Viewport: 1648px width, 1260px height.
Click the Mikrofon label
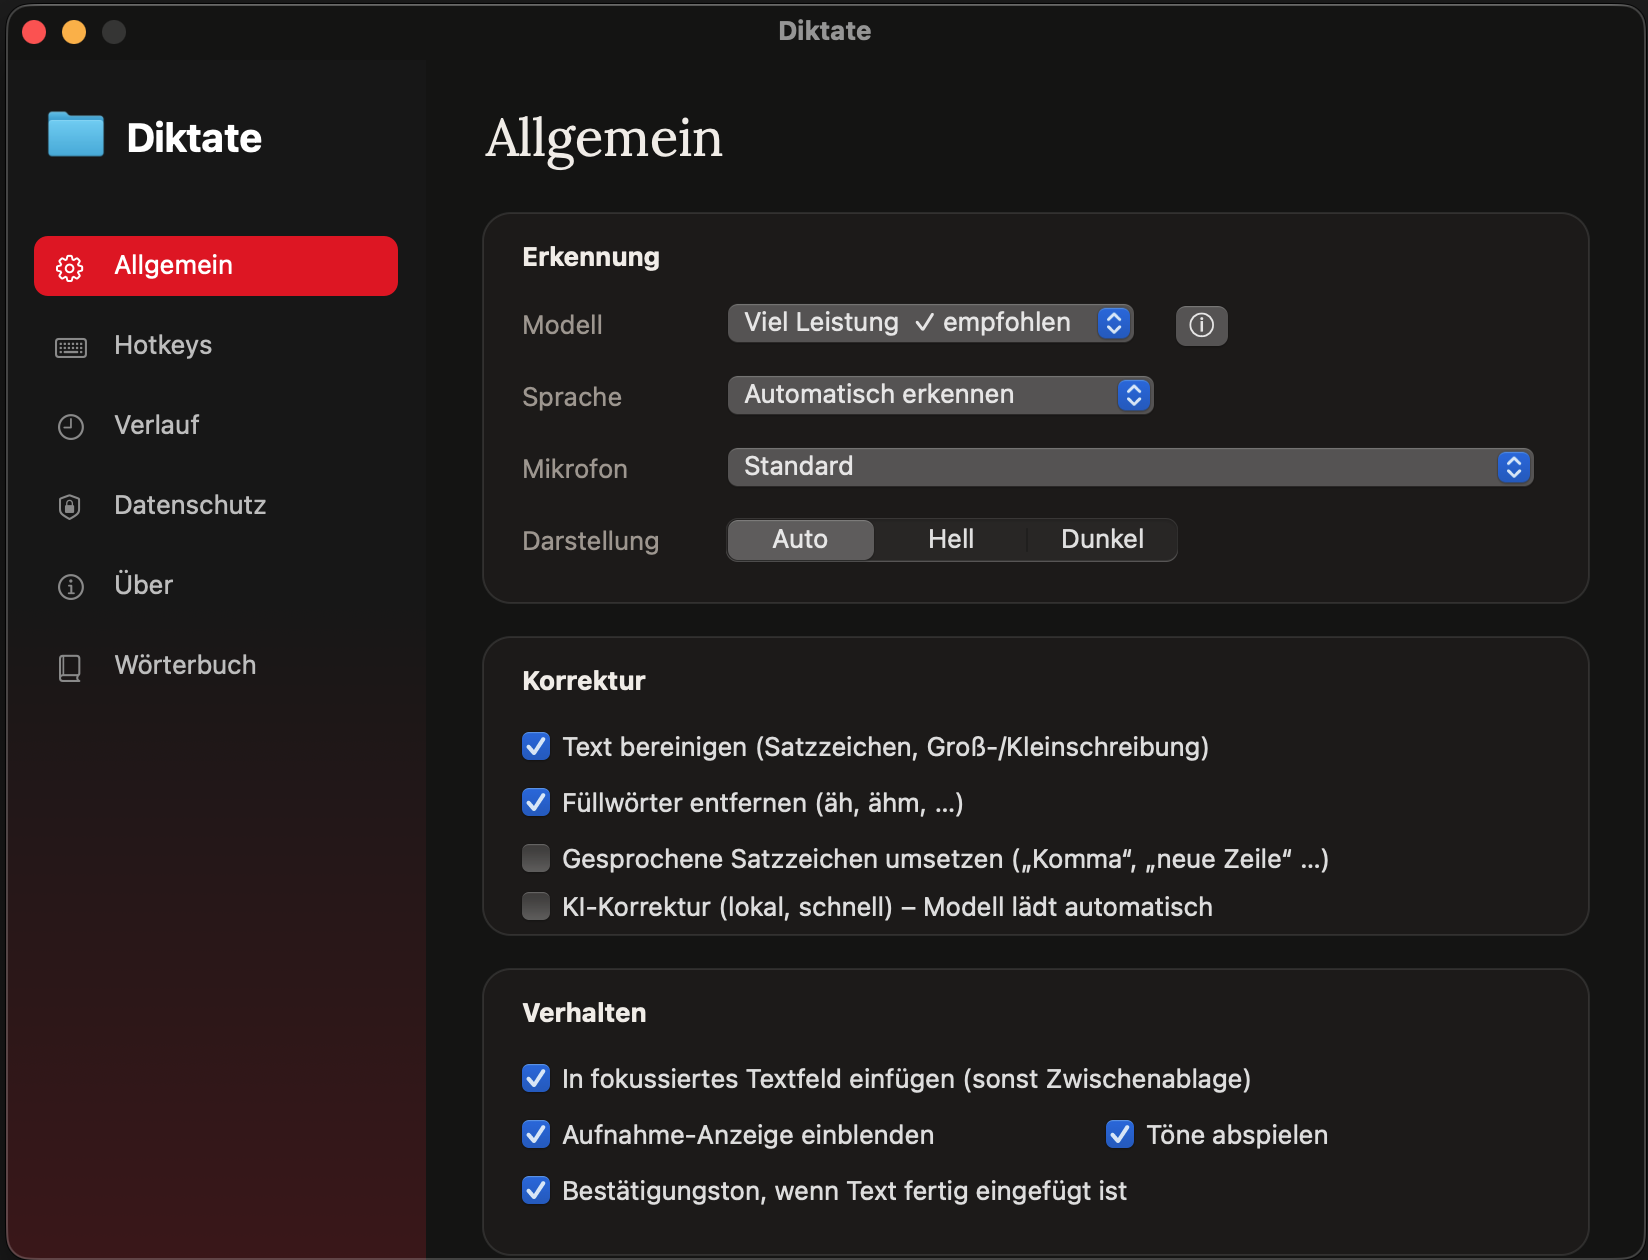point(575,469)
